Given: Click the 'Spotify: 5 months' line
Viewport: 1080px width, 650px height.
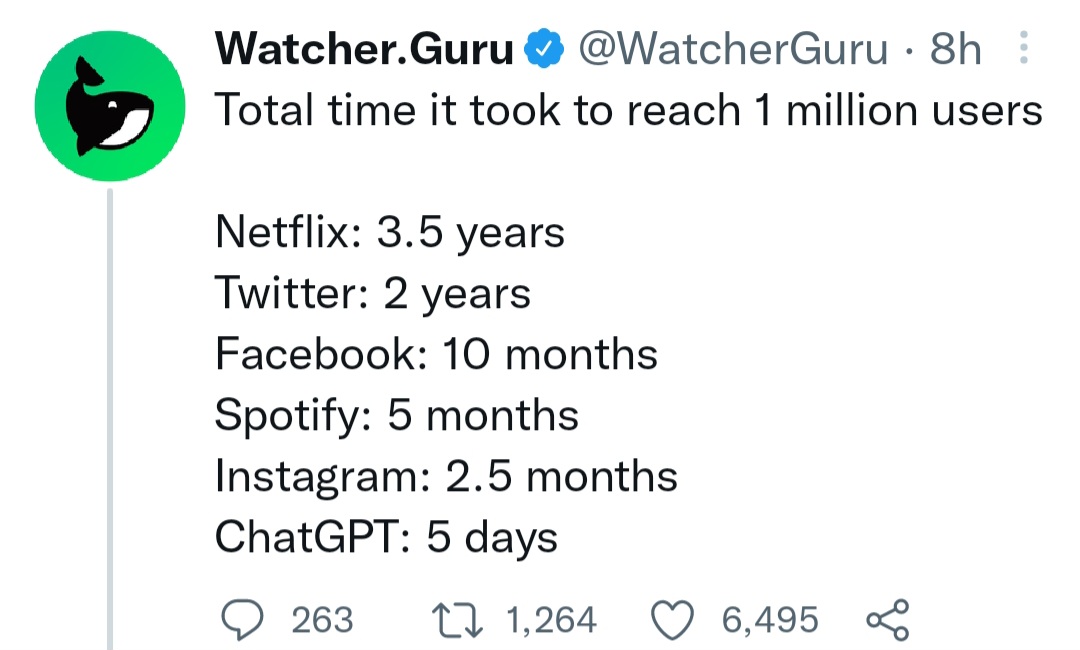Looking at the screenshot, I should (397, 416).
